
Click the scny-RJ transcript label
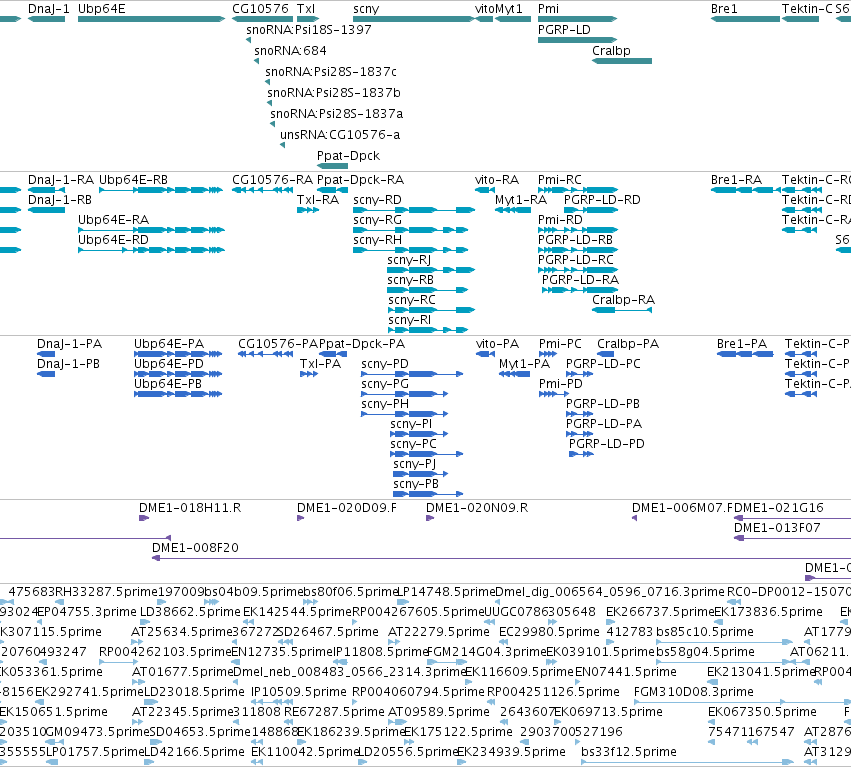409,260
